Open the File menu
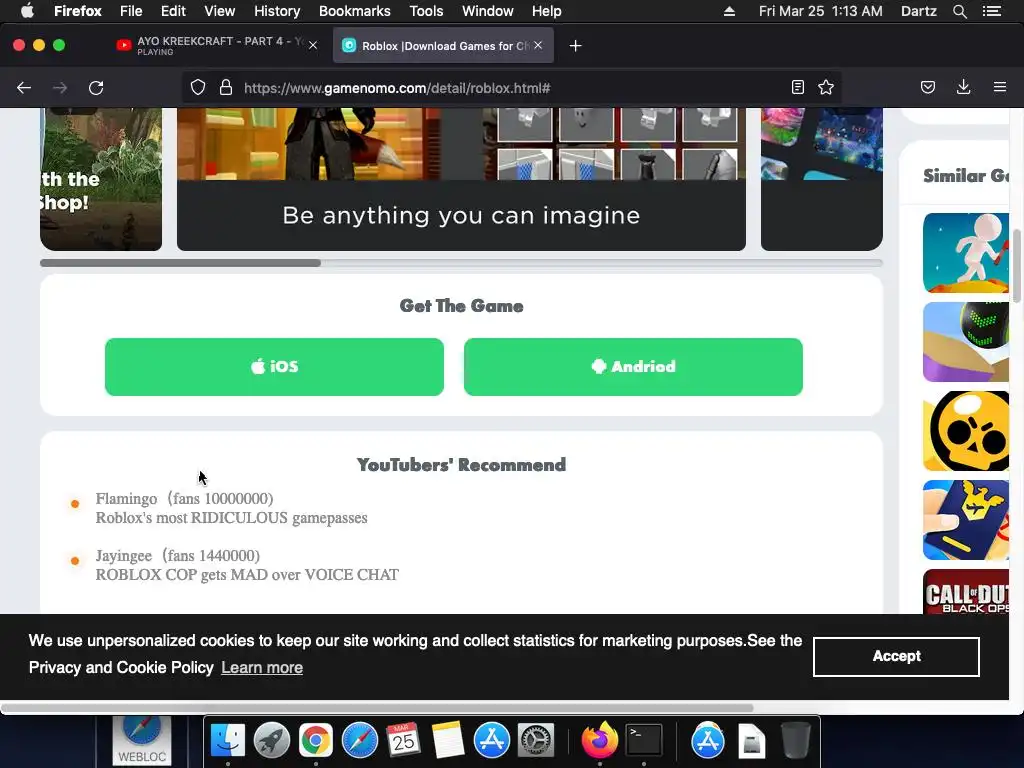 131,11
